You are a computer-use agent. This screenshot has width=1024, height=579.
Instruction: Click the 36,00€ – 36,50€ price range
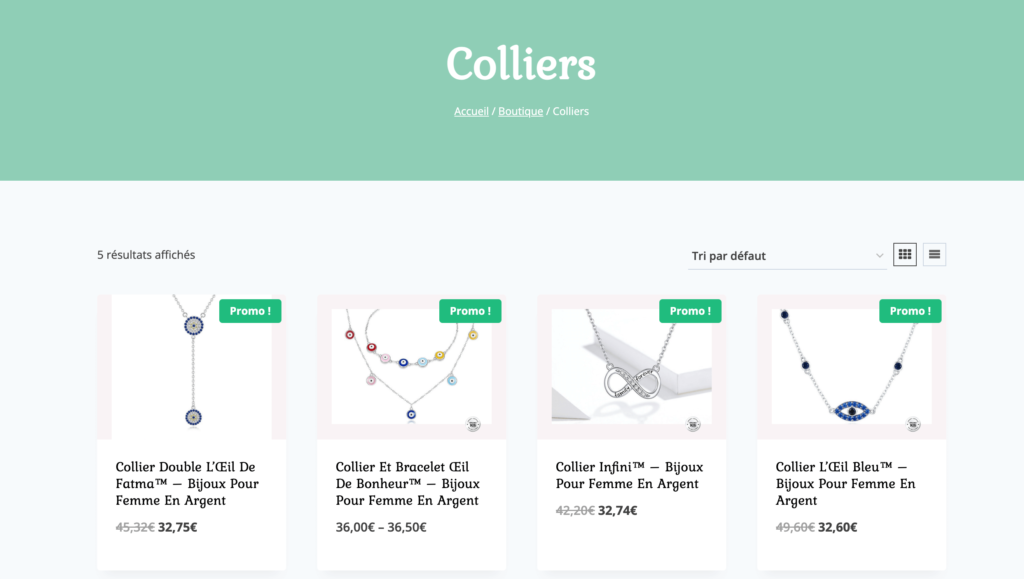(x=381, y=527)
